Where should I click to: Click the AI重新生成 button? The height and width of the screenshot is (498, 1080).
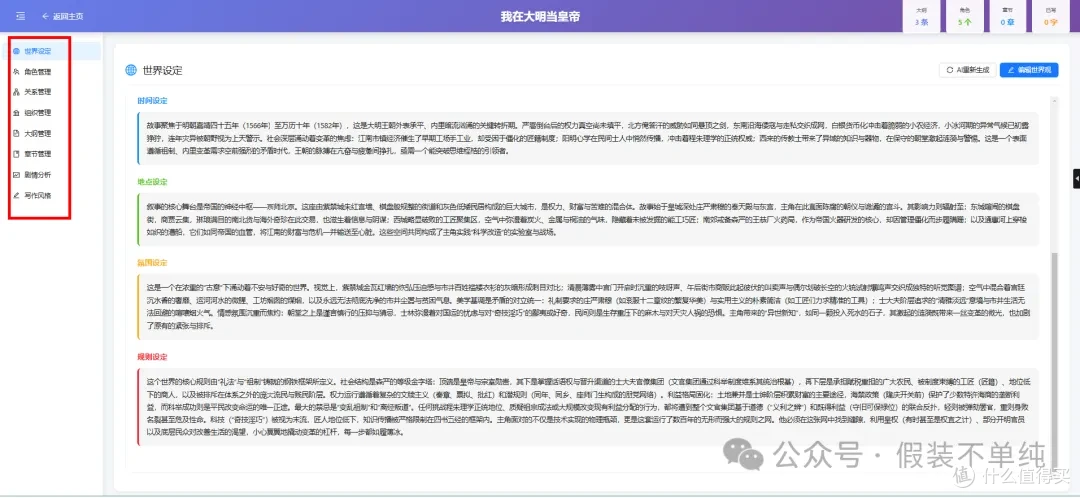point(968,70)
